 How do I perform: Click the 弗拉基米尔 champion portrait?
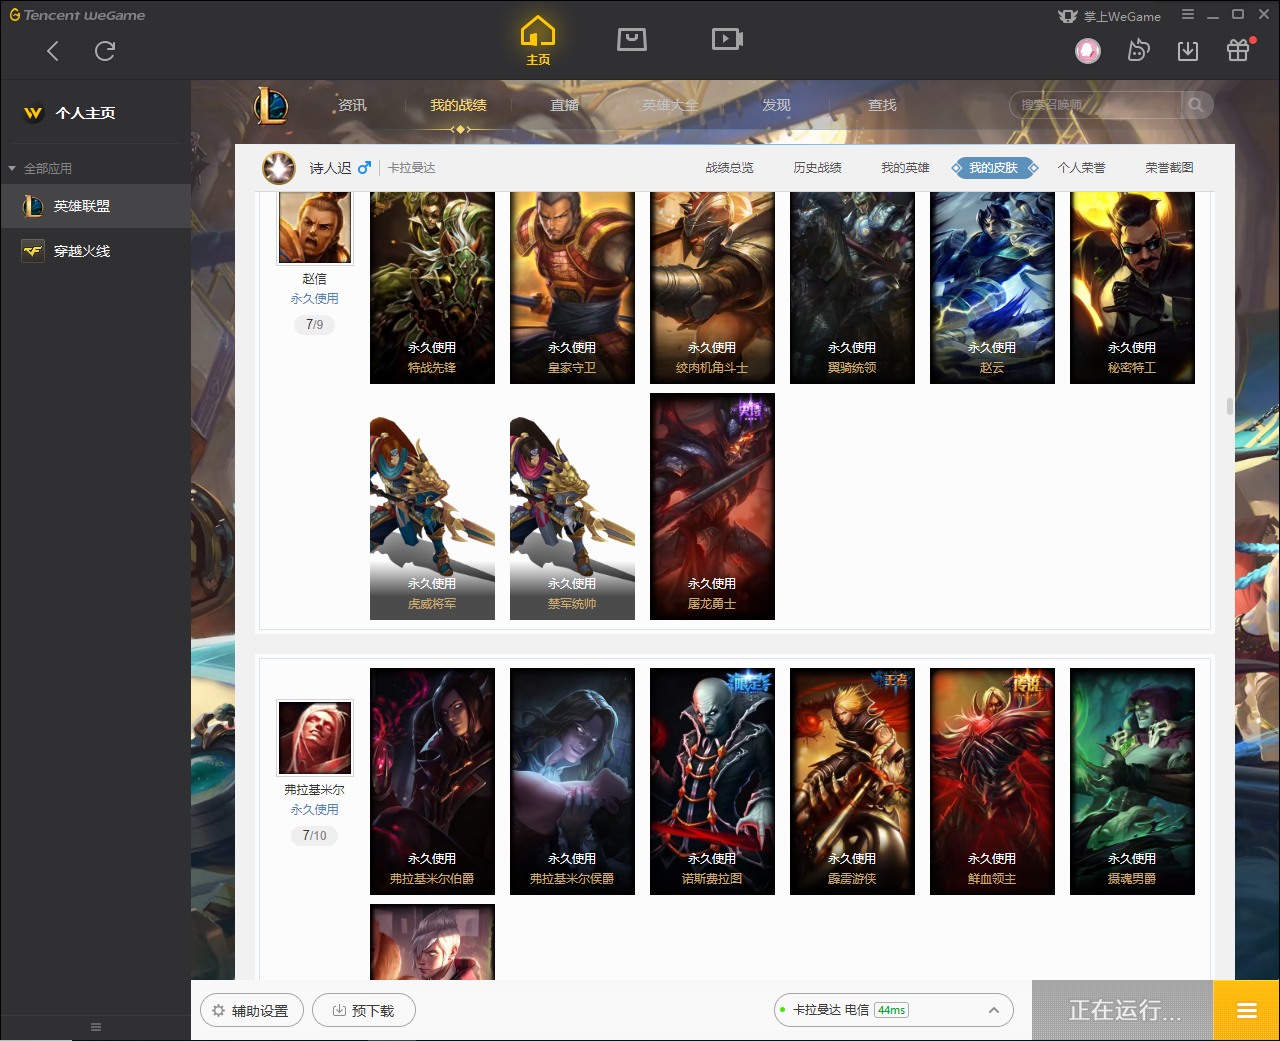[315, 738]
